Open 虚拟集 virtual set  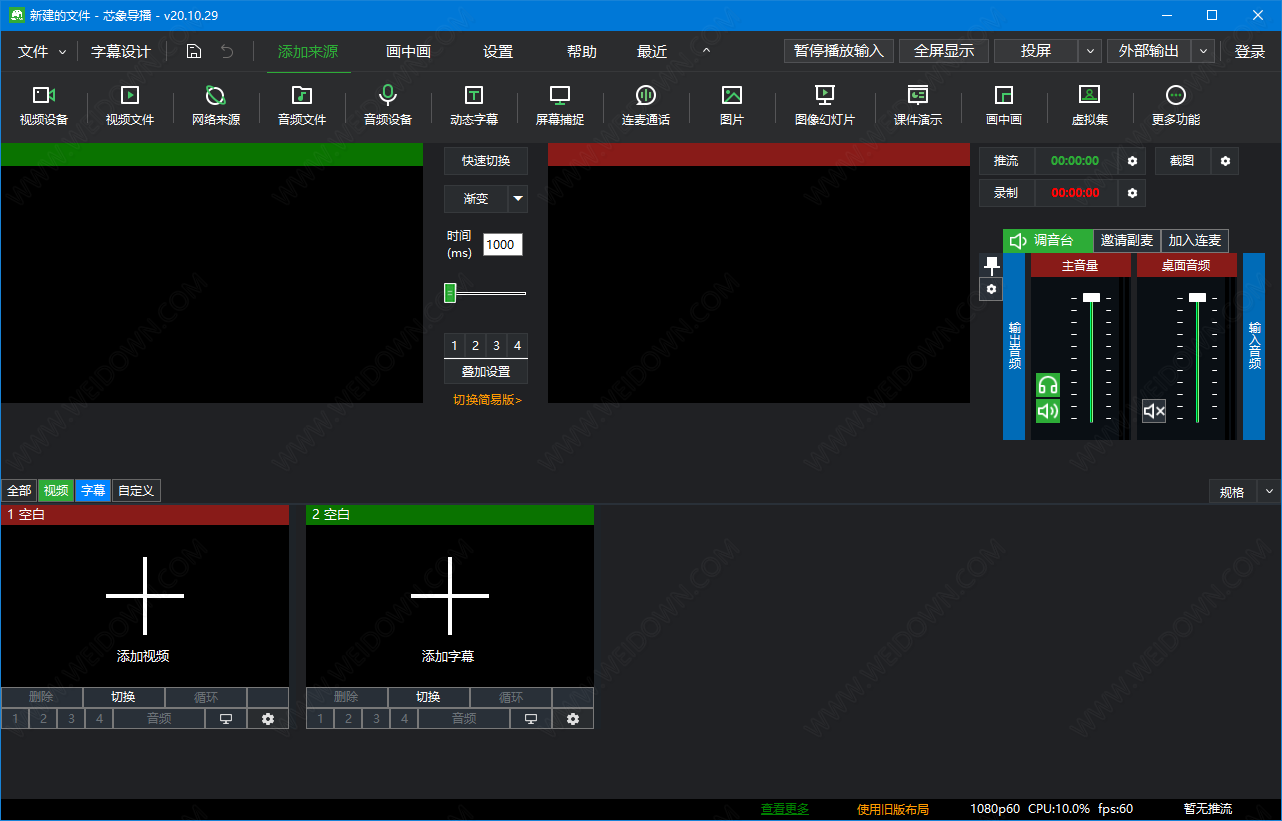pyautogui.click(x=1090, y=105)
